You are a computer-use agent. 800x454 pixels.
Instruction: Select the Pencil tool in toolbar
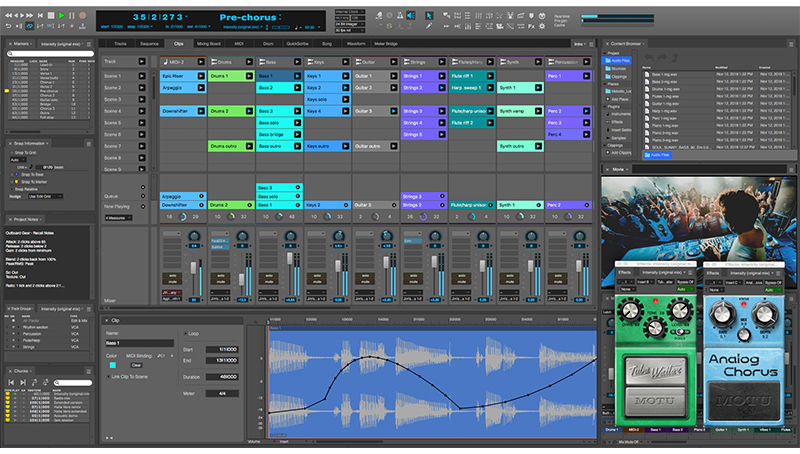coord(429,26)
